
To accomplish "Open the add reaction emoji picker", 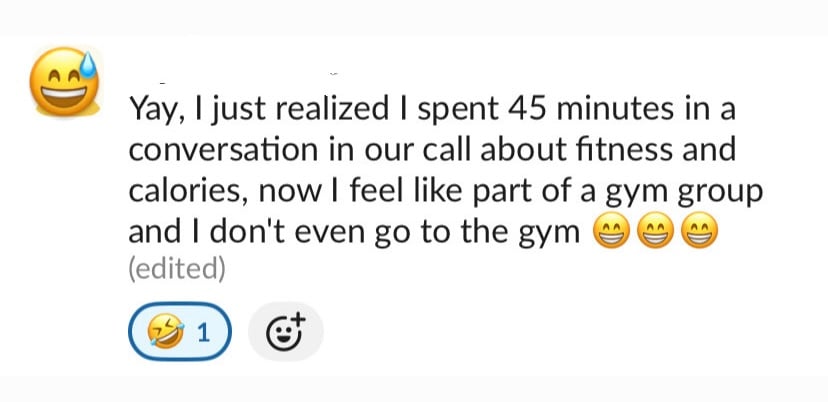I will (x=286, y=332).
